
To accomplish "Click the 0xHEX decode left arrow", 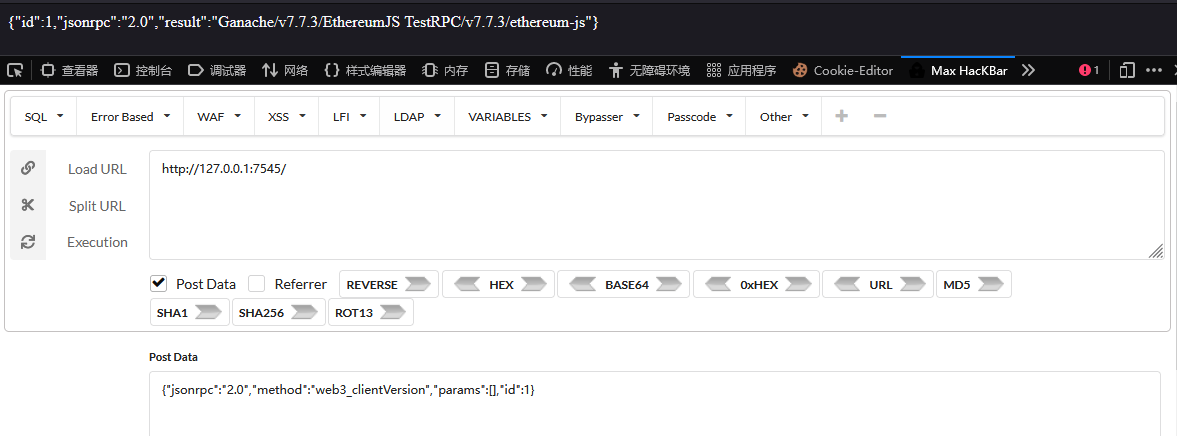I will [718, 284].
